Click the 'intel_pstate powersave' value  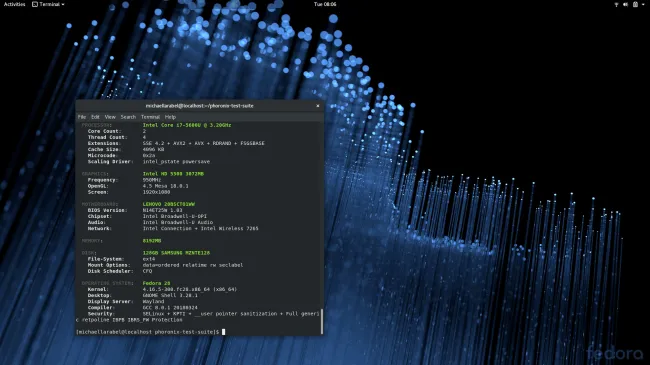click(x=176, y=161)
